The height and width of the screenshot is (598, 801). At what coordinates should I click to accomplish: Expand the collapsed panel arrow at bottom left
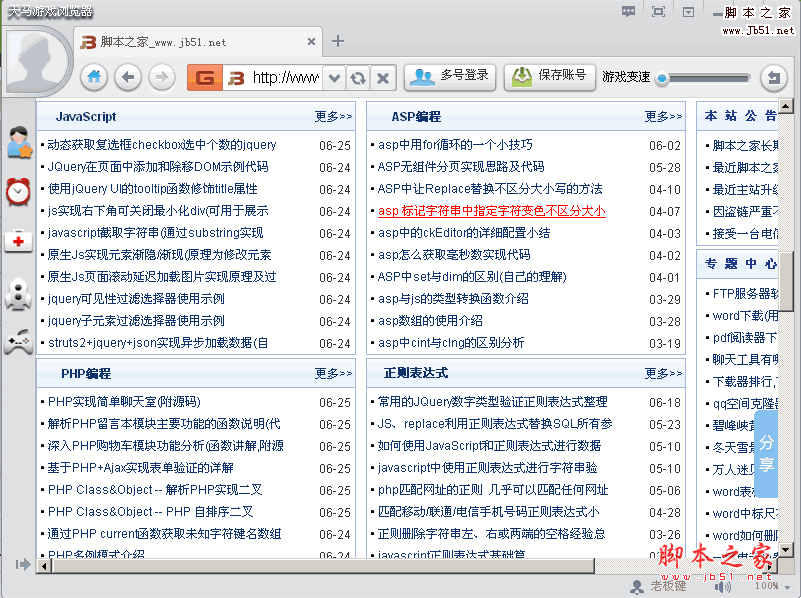click(x=20, y=565)
